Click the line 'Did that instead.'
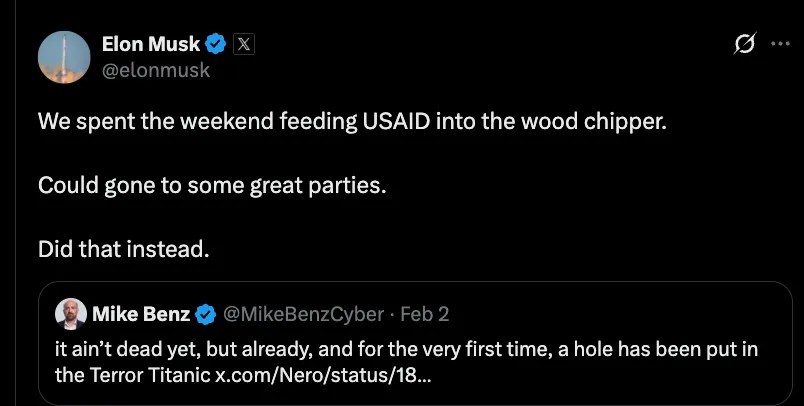This screenshot has width=804, height=406. 124,249
